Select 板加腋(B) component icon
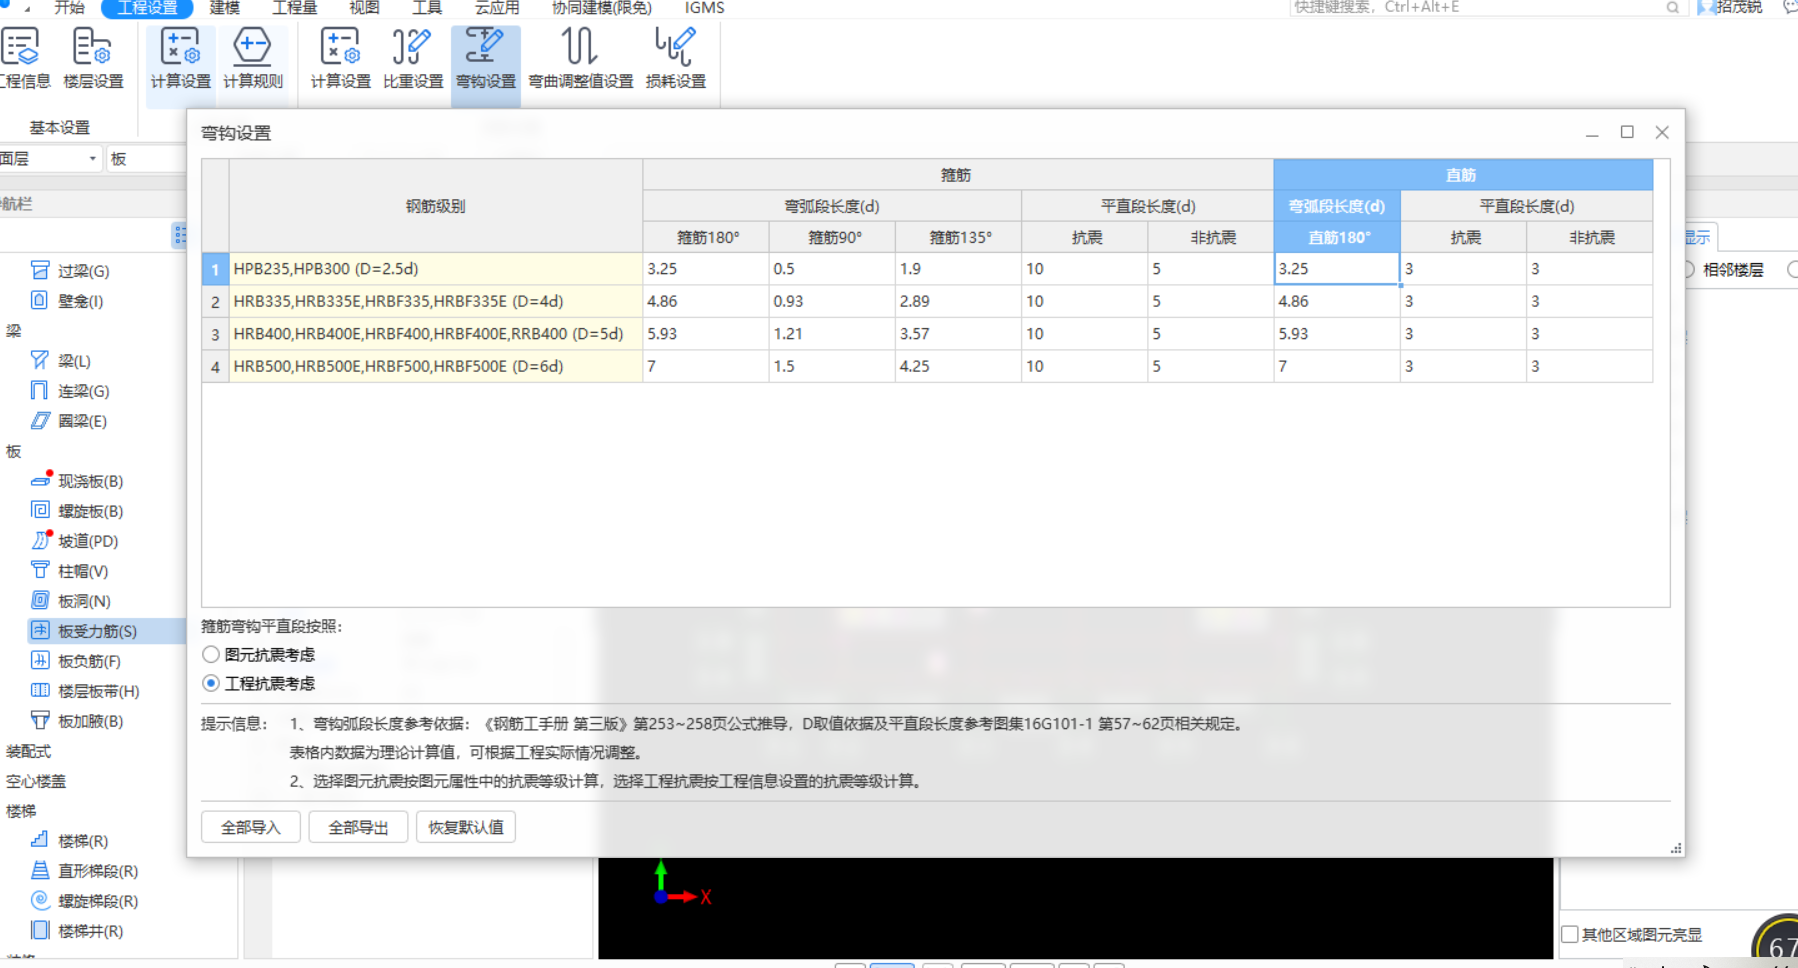 pyautogui.click(x=40, y=720)
